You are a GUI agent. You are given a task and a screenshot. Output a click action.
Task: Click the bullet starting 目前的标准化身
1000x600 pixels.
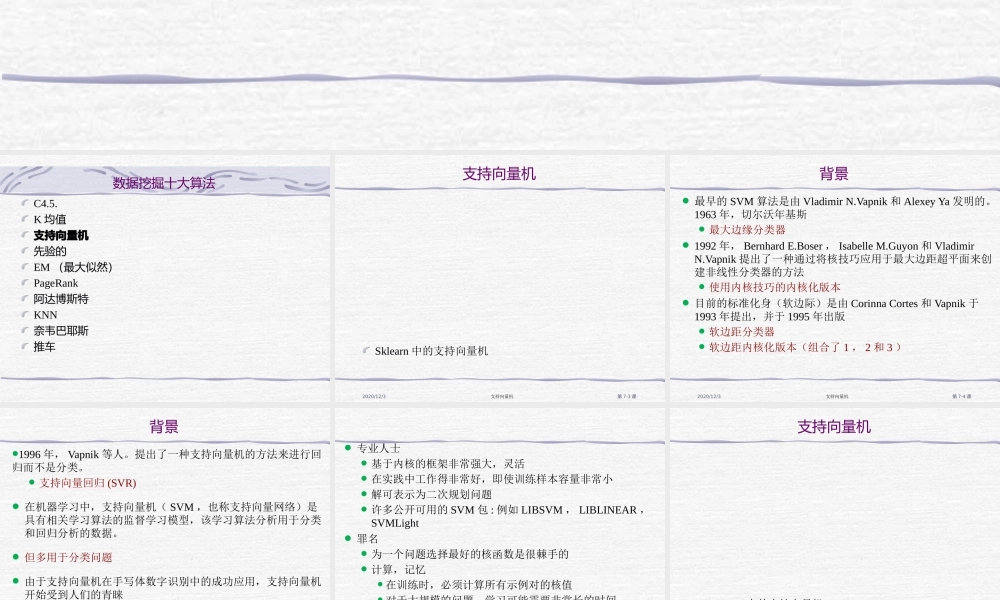(x=836, y=310)
